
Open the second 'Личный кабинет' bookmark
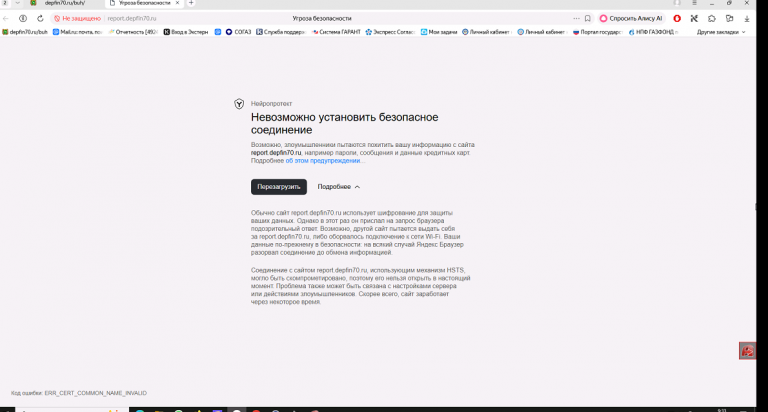pyautogui.click(x=542, y=32)
